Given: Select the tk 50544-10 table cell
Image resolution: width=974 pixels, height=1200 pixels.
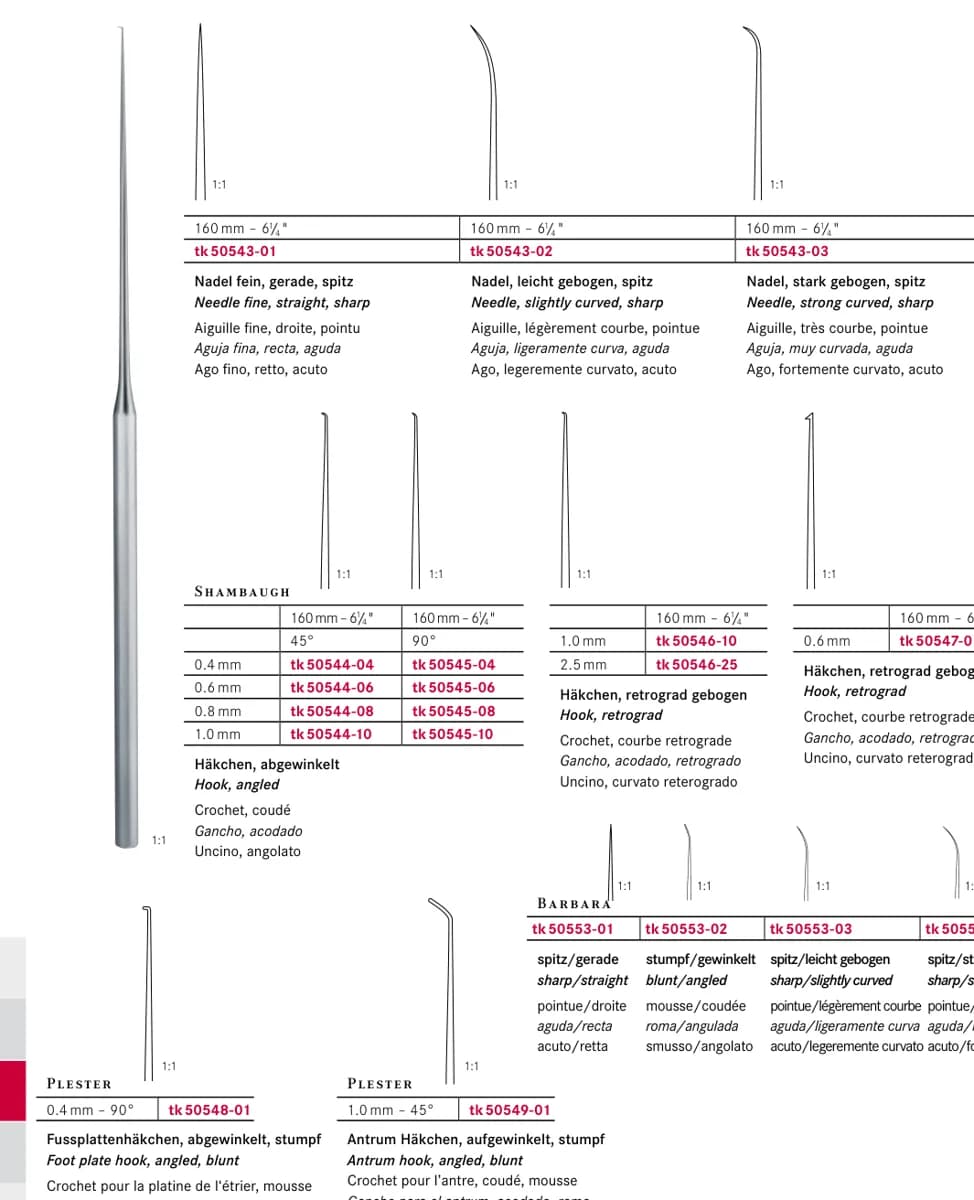Looking at the screenshot, I should click(x=332, y=734).
